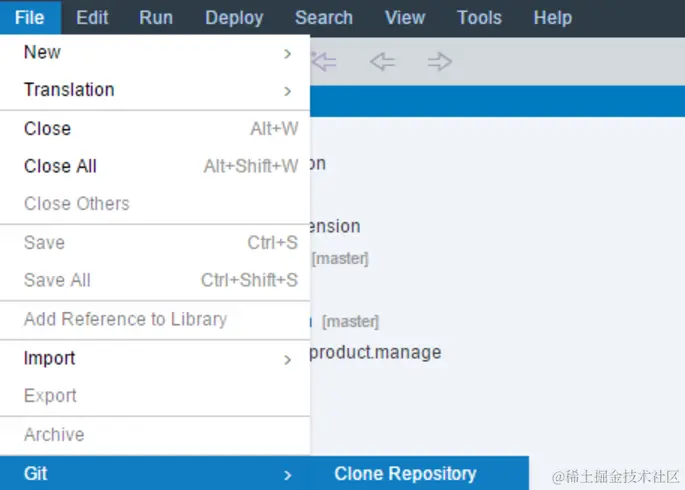685x490 pixels.
Task: Expand the Import submenu chevron
Action: pyautogui.click(x=288, y=360)
